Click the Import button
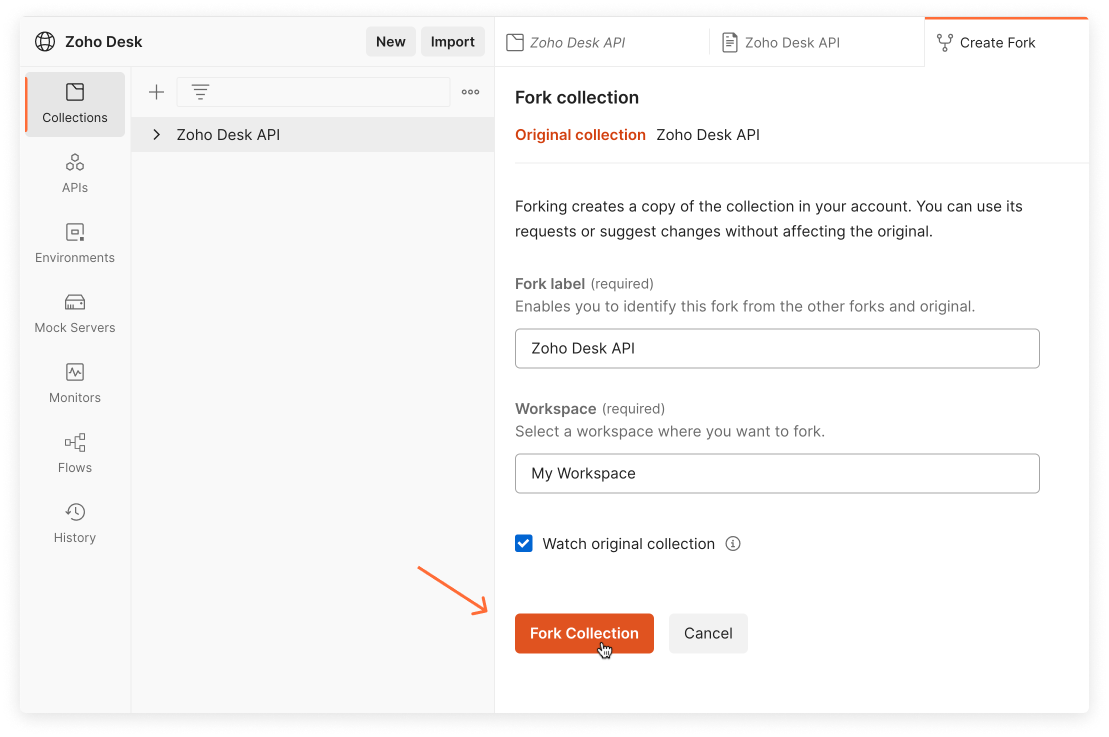Image resolution: width=1109 pixels, height=737 pixels. (x=453, y=42)
